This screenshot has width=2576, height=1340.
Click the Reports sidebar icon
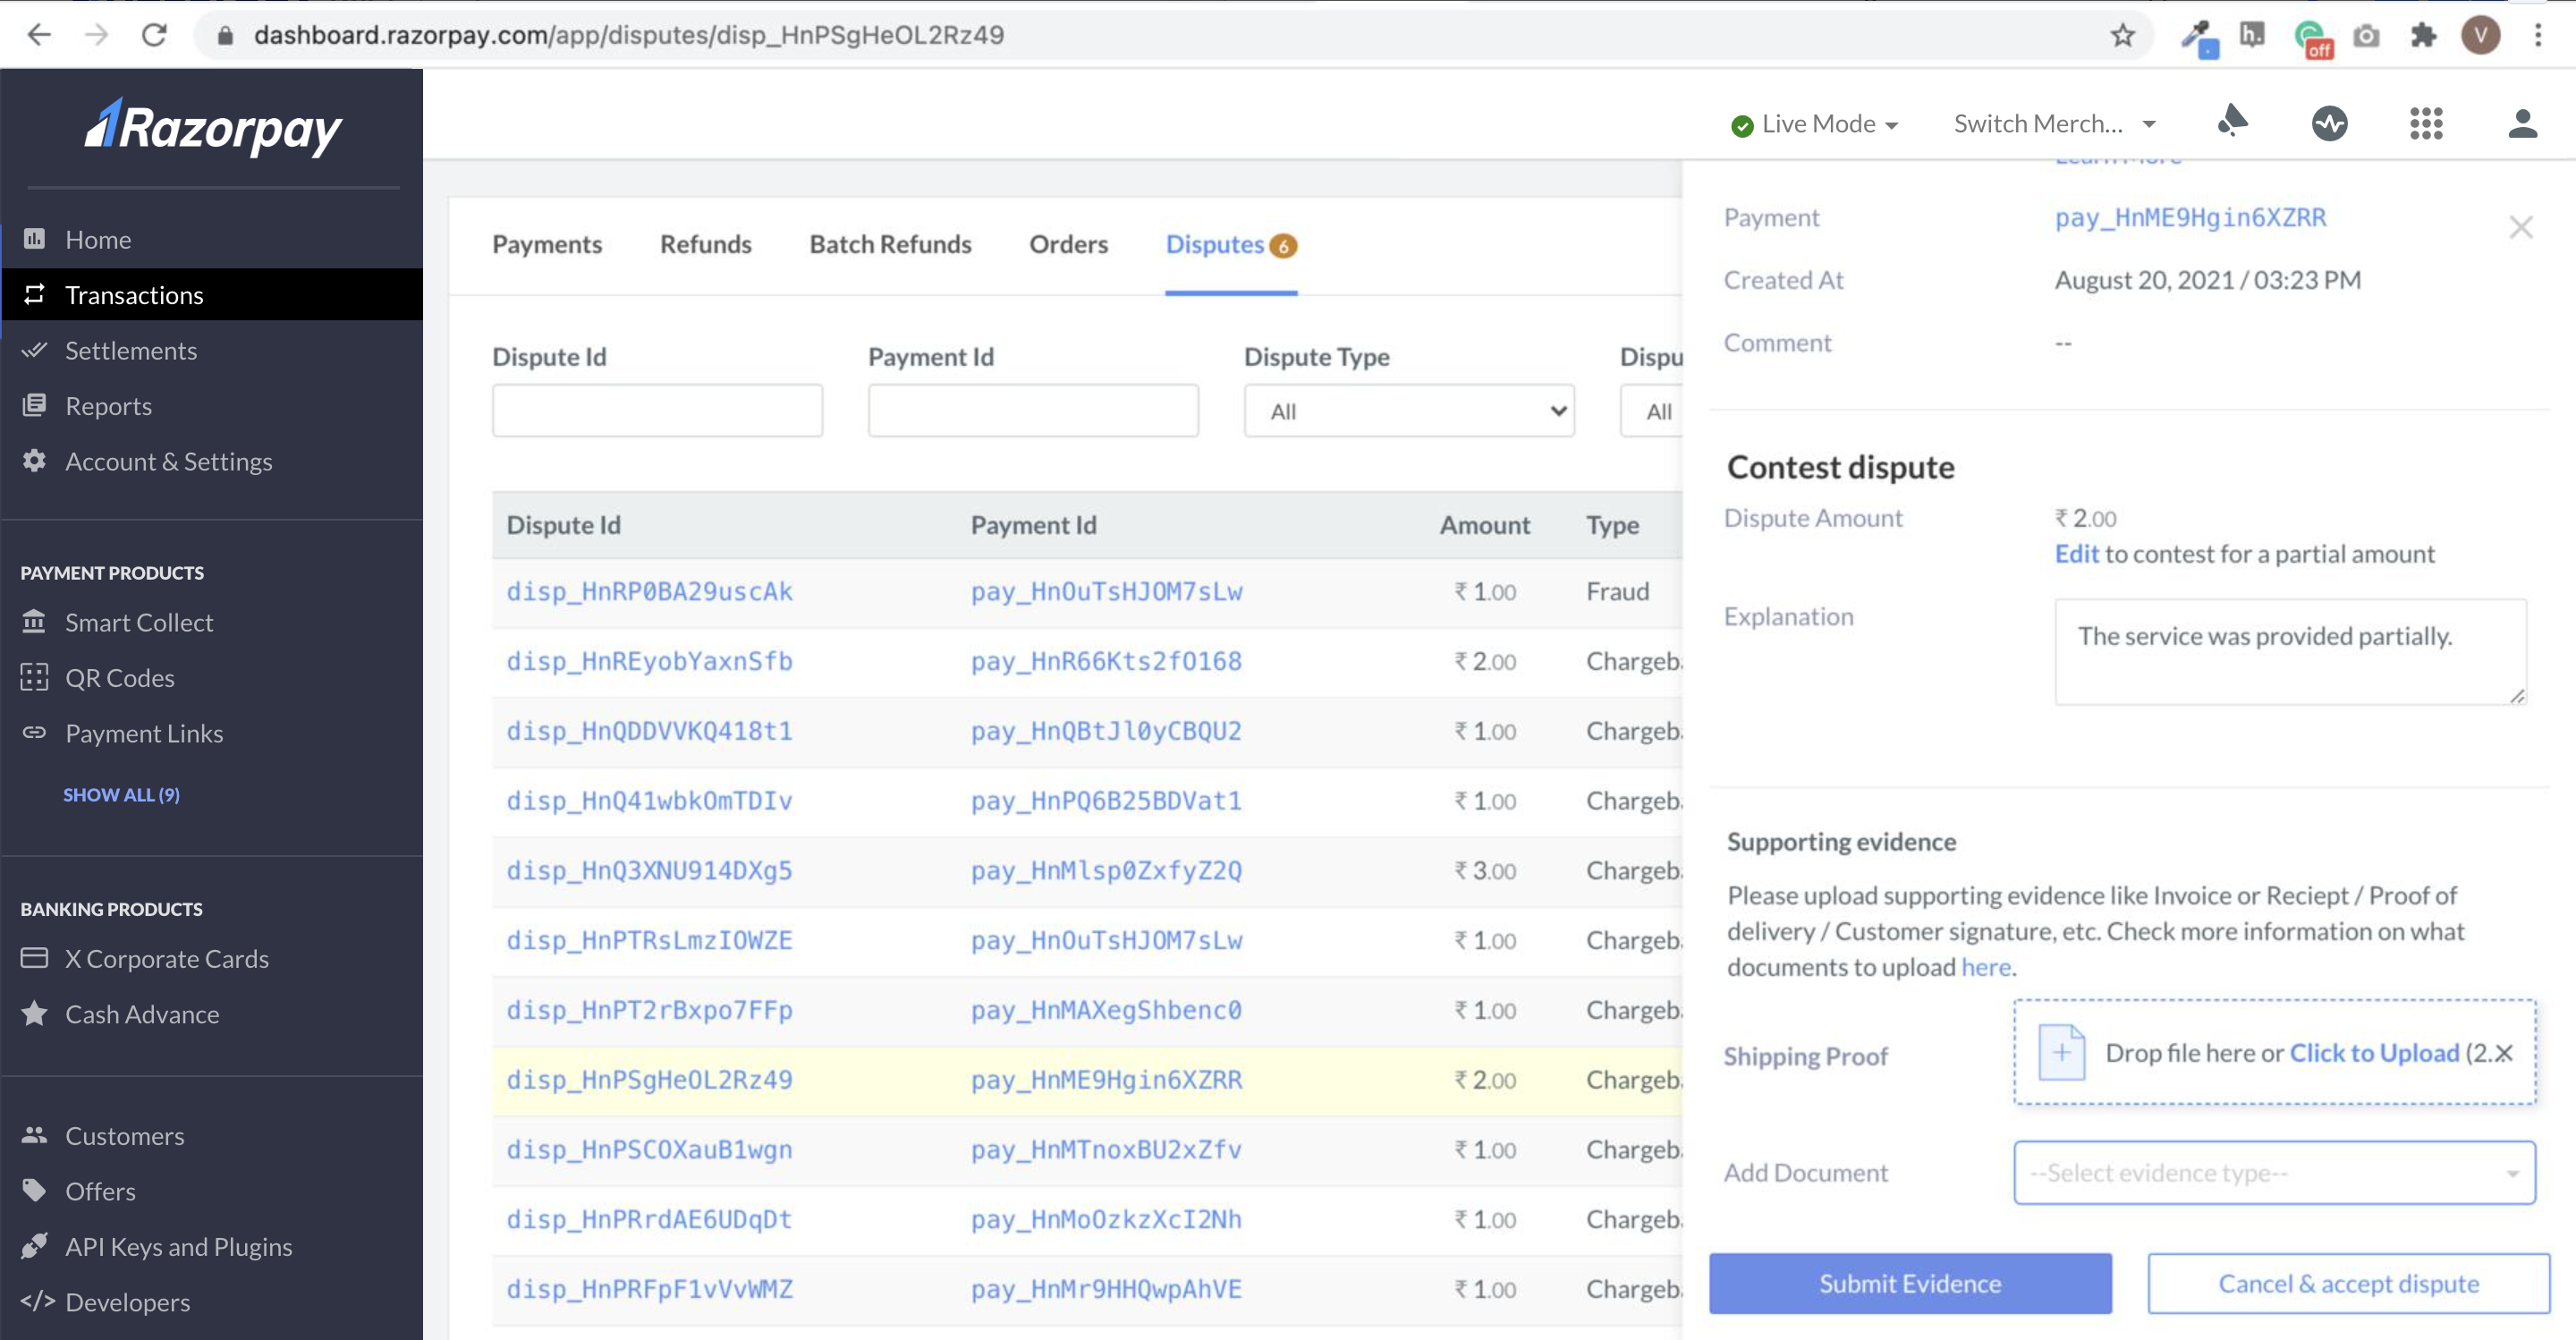34,404
